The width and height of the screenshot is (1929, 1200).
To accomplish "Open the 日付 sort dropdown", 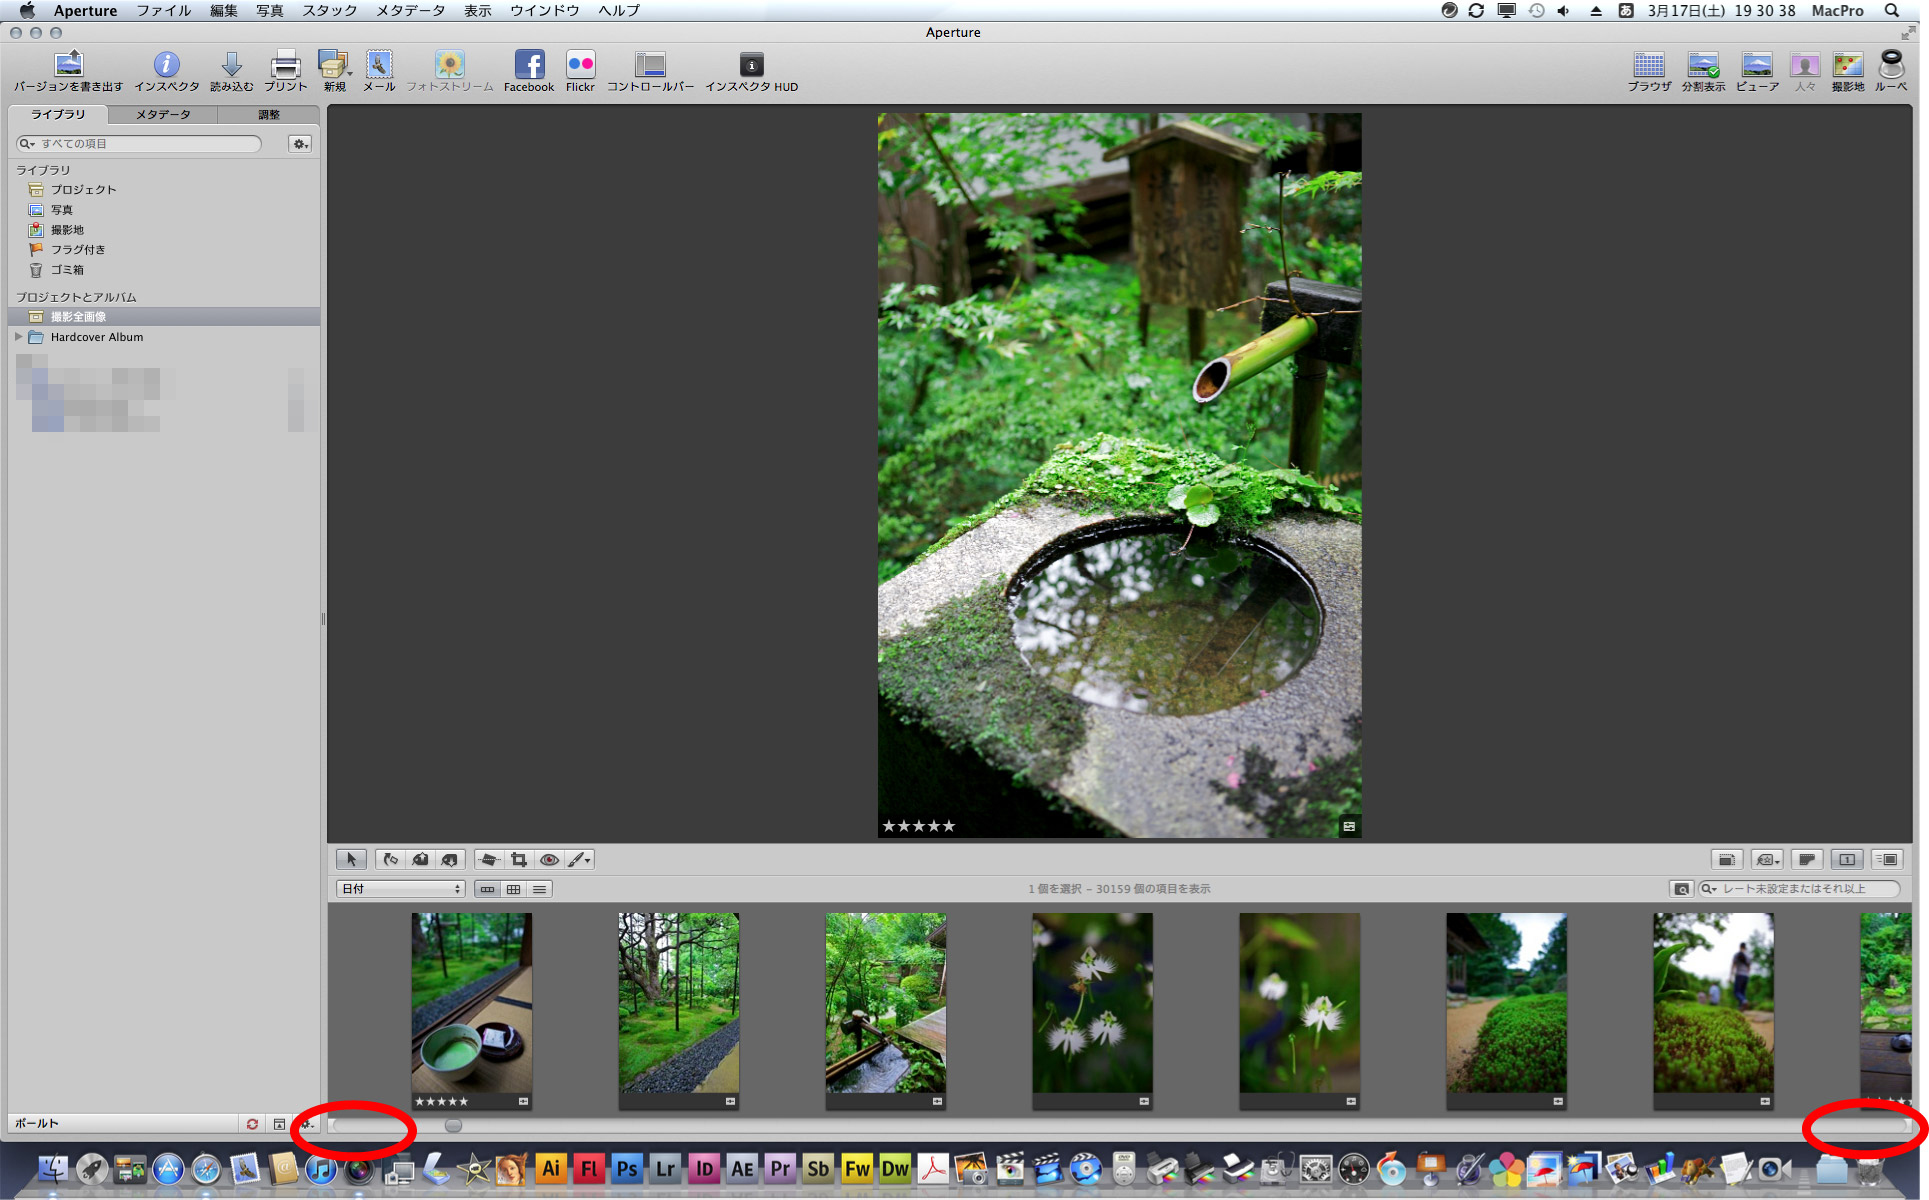I will (401, 889).
